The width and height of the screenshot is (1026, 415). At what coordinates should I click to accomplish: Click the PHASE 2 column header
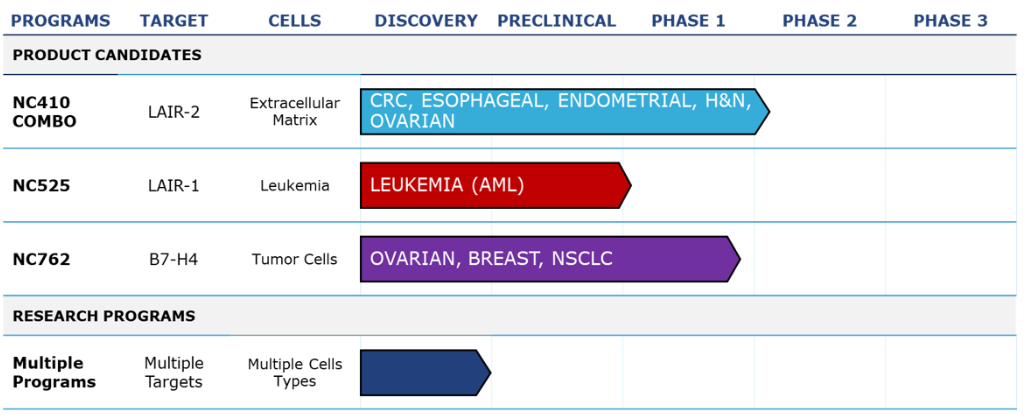(820, 21)
